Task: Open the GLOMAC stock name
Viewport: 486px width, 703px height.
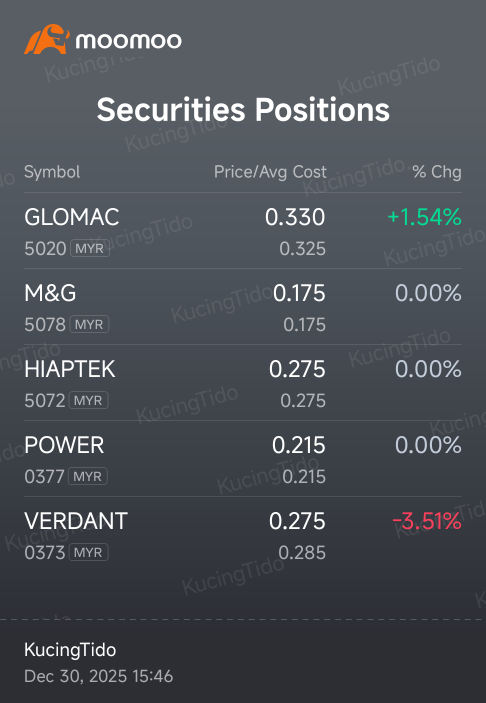Action: [x=72, y=217]
